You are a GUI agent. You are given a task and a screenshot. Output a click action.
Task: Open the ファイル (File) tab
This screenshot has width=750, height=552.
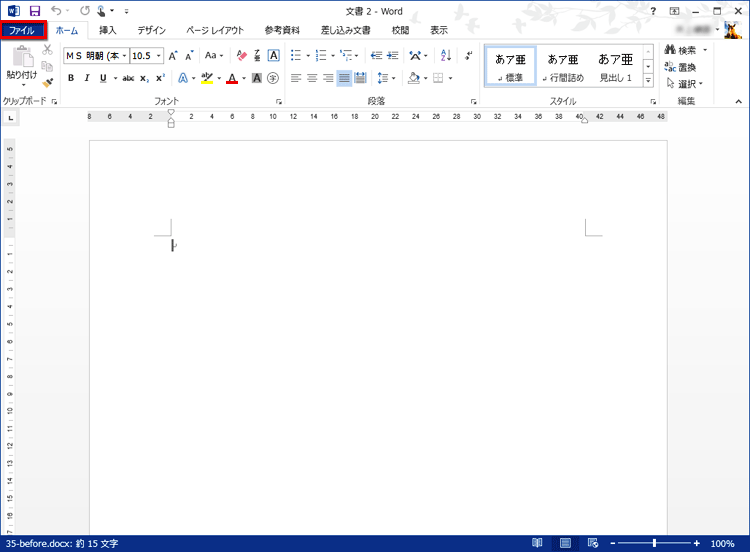[x=23, y=30]
